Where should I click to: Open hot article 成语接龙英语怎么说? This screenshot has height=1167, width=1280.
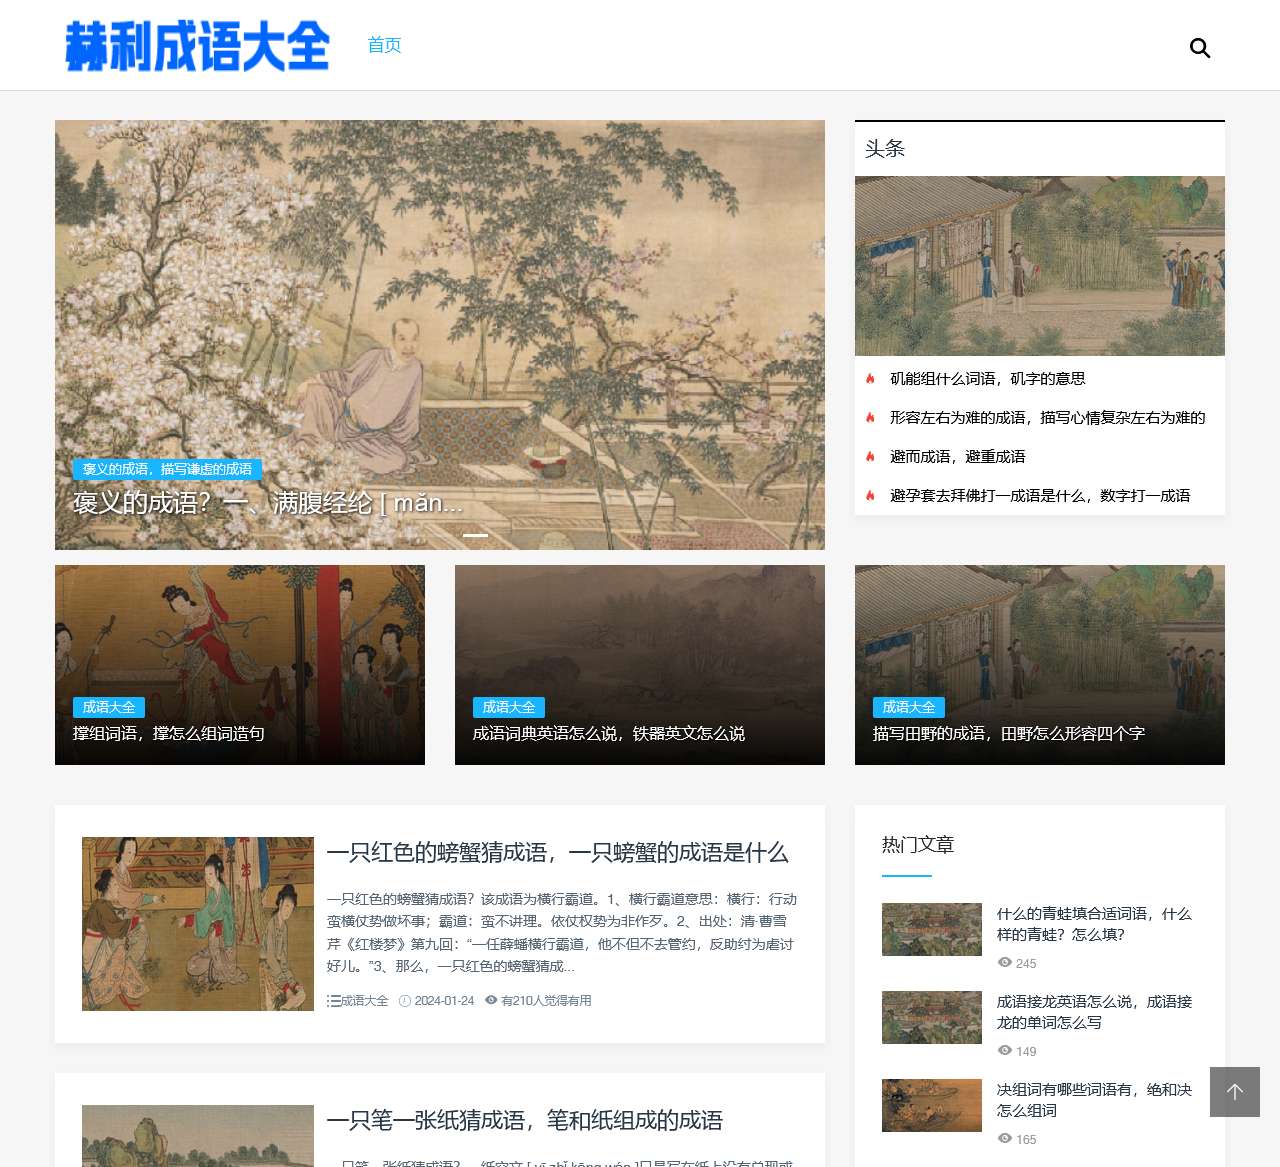point(1094,1012)
